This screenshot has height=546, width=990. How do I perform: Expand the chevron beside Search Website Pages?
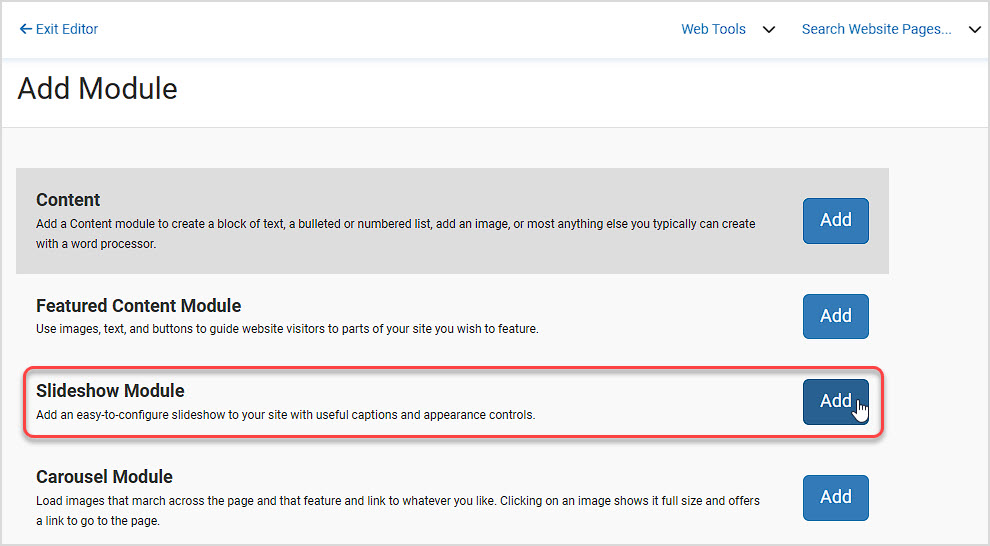975,30
